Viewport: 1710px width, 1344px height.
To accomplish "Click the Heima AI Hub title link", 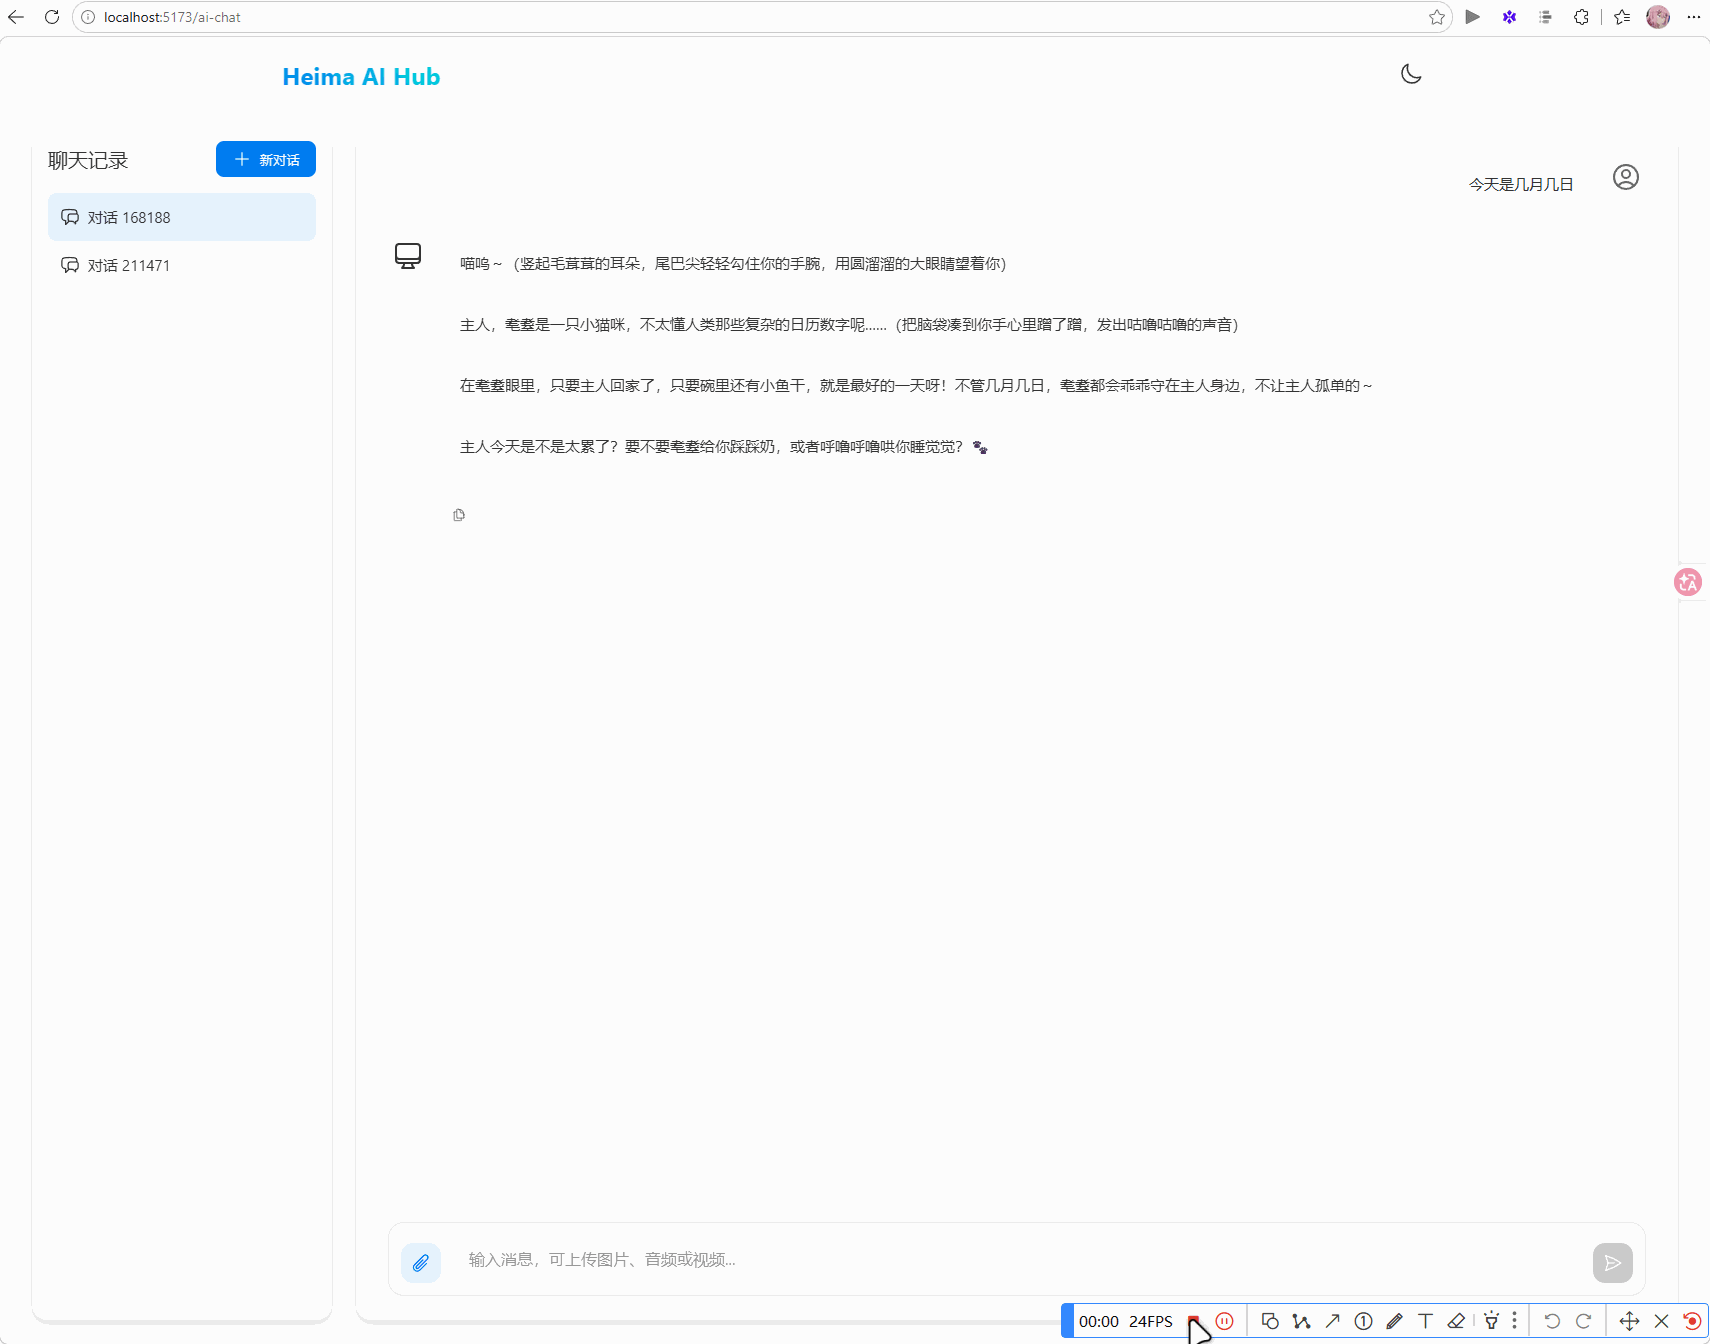I will tap(361, 77).
